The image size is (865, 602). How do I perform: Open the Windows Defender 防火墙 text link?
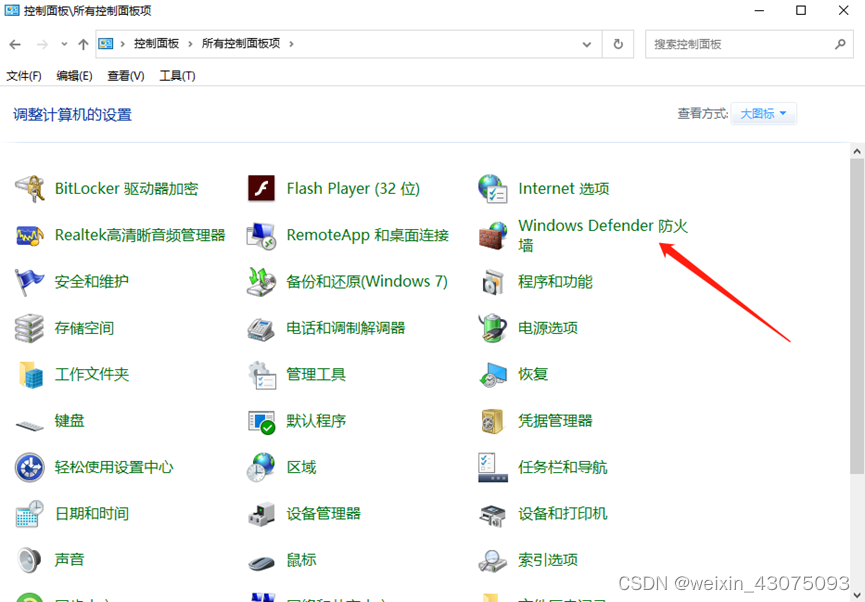pos(603,235)
